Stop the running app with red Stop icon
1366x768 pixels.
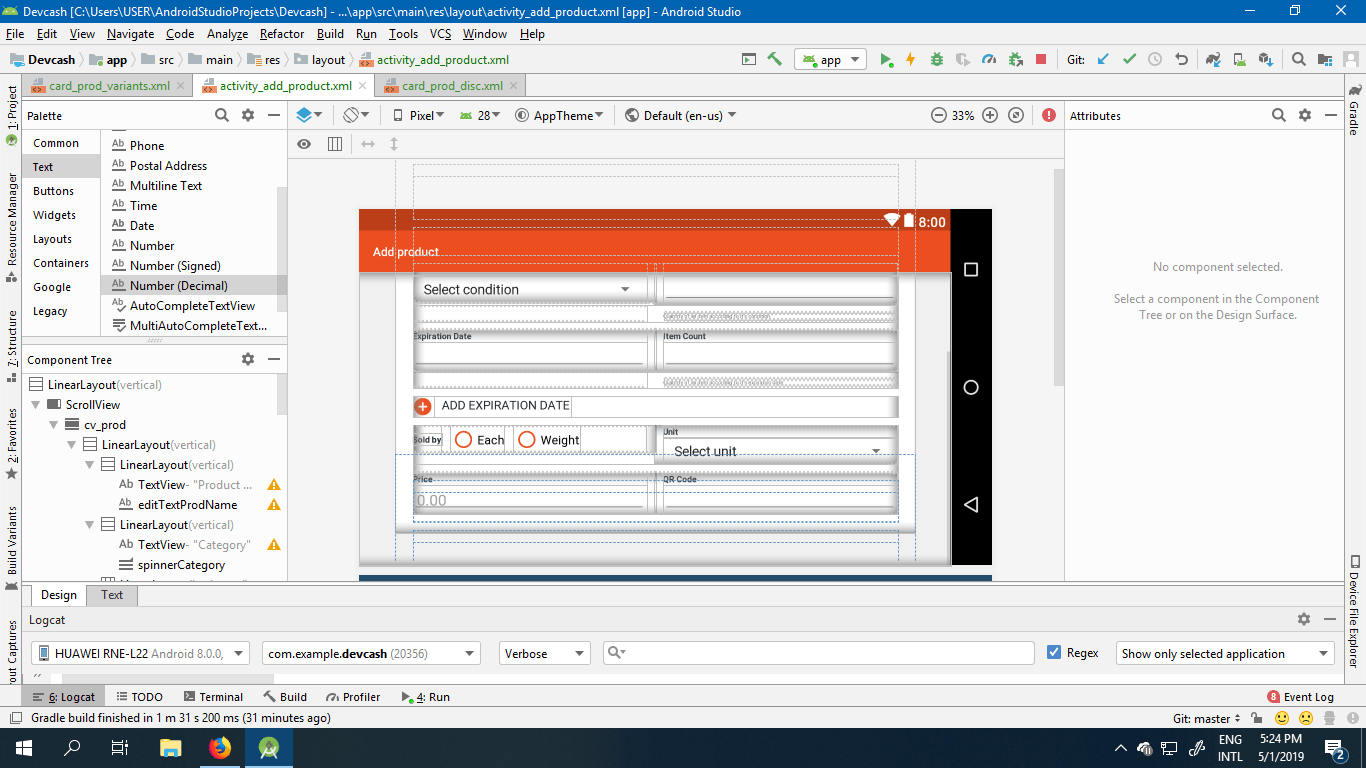click(1040, 59)
